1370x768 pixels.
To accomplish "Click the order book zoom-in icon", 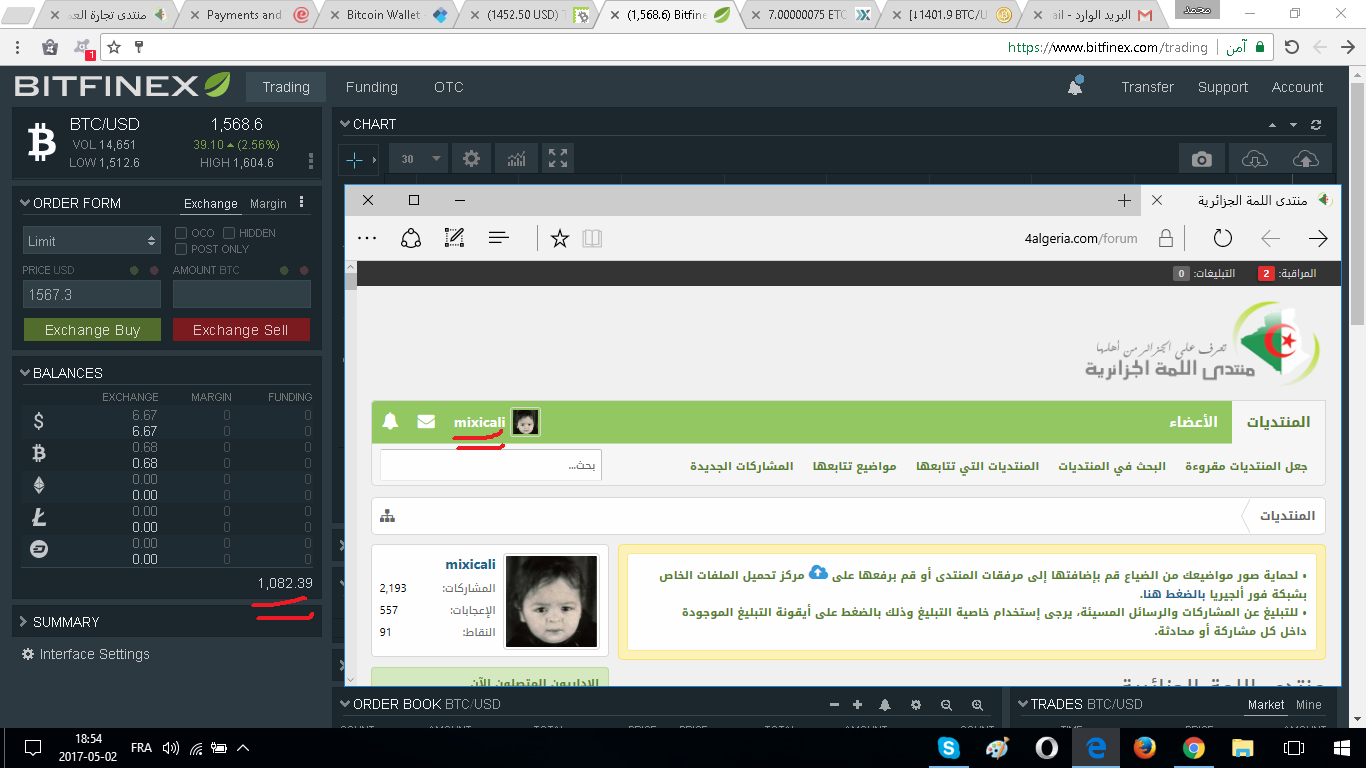I will click(977, 705).
